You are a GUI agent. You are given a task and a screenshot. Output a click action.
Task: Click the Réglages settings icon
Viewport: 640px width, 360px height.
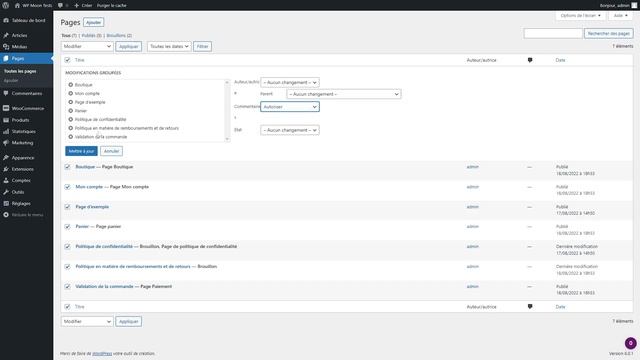[6, 203]
